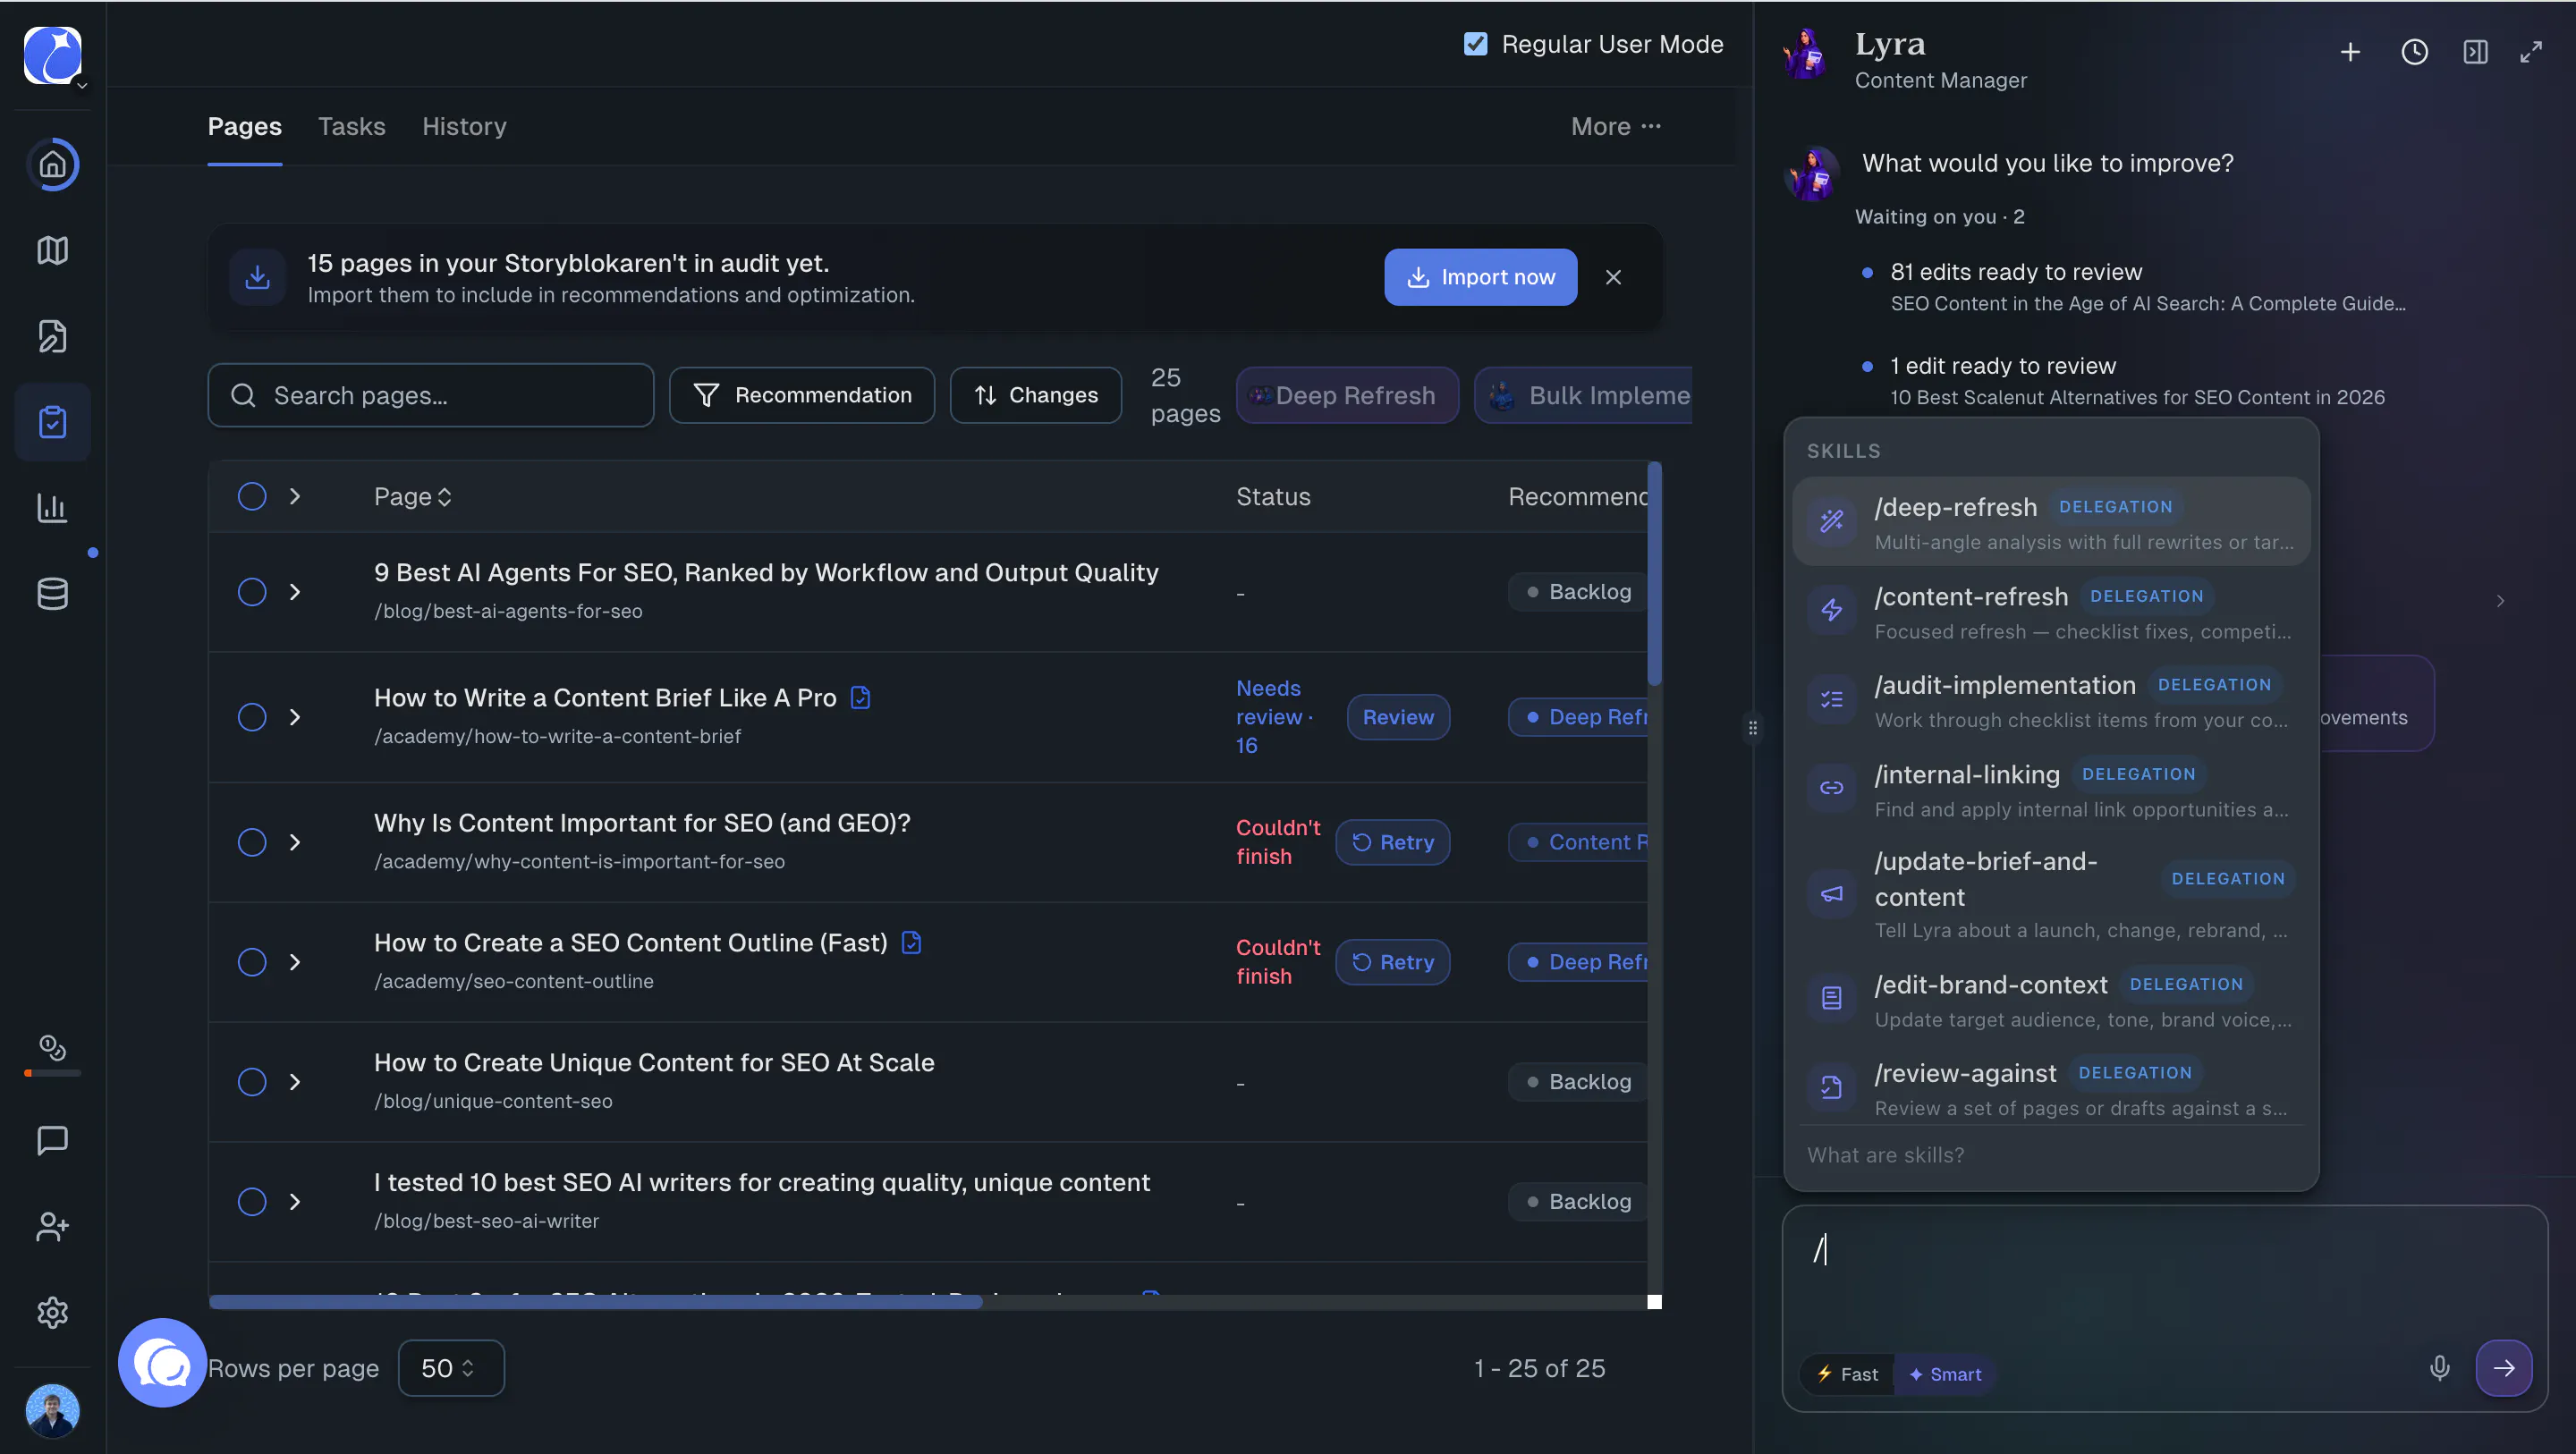Expand the 9 Best AI Agents row

(x=295, y=592)
